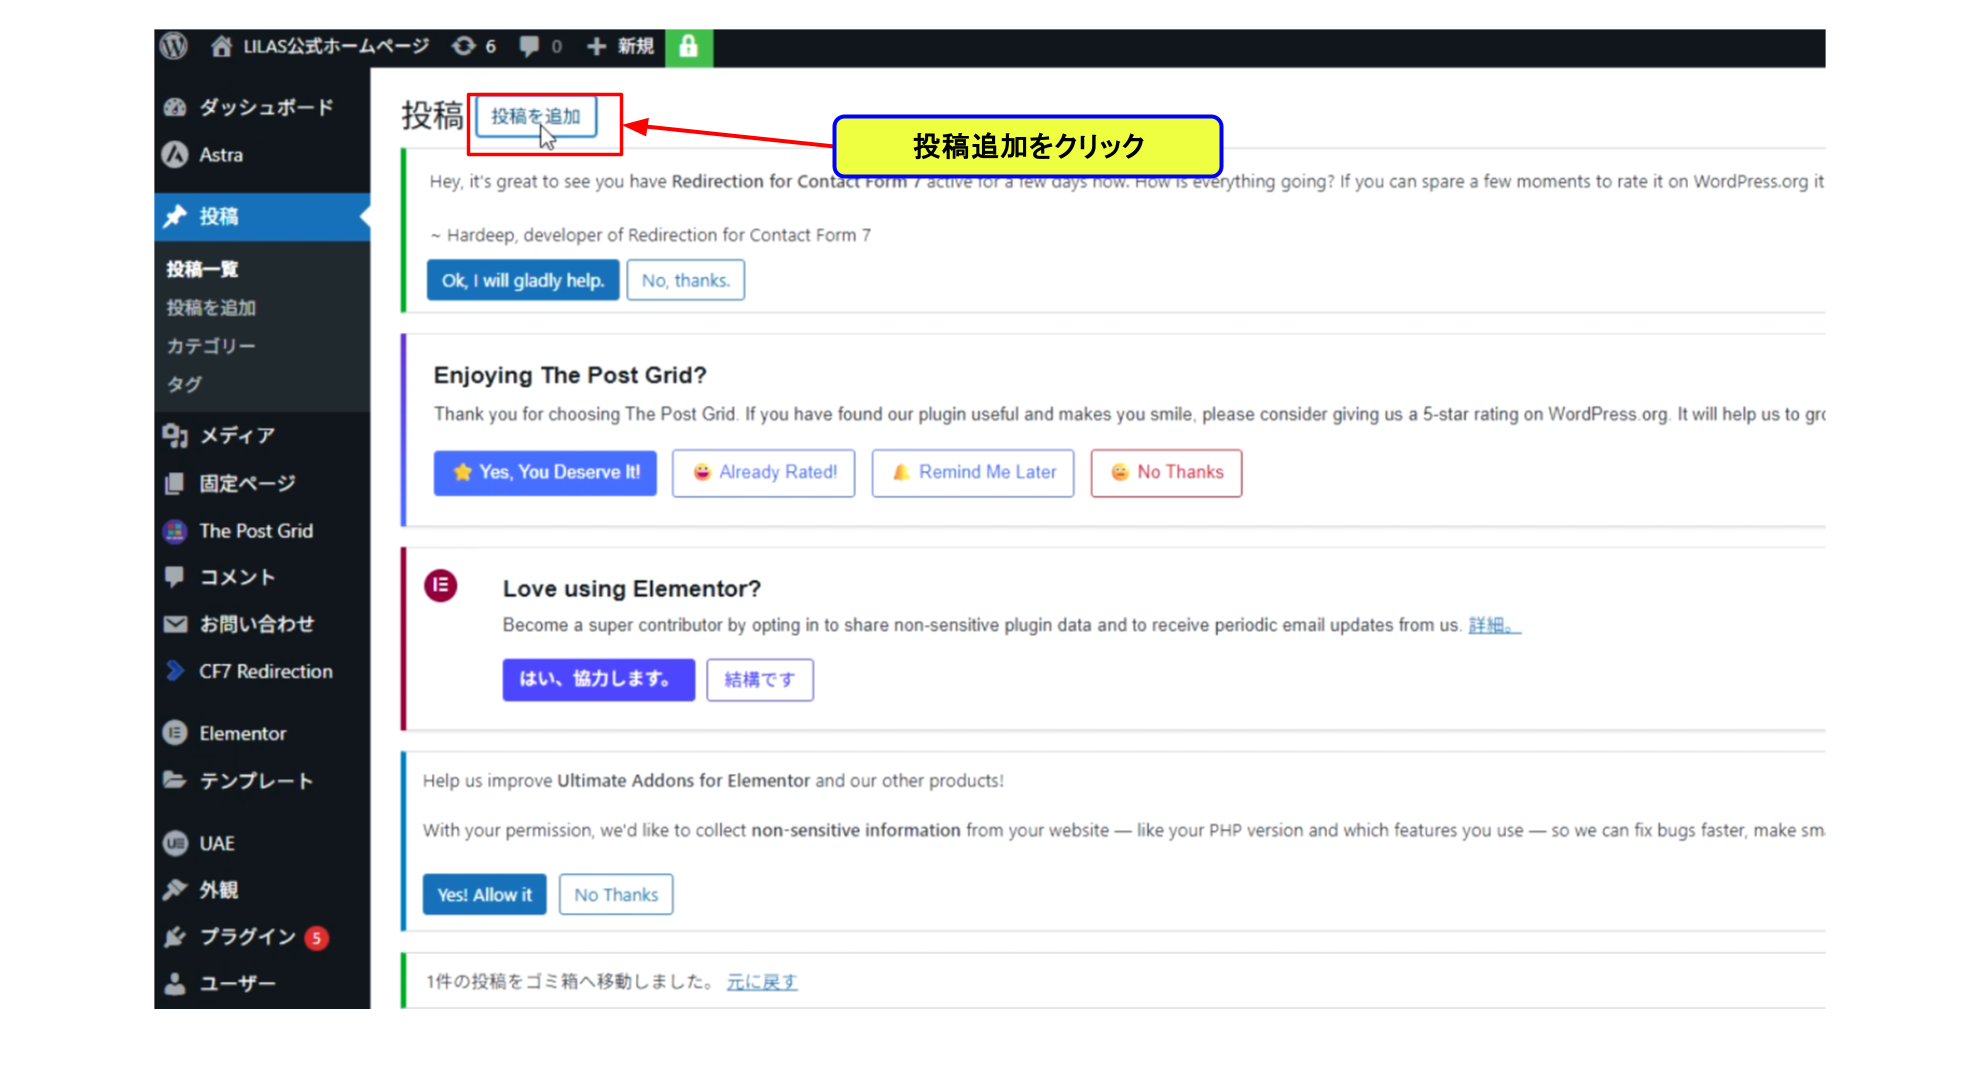Image resolution: width=1980 pixels, height=1080 pixels.
Task: Click the 外観 paintbrush icon in the sidebar
Action: coord(175,889)
